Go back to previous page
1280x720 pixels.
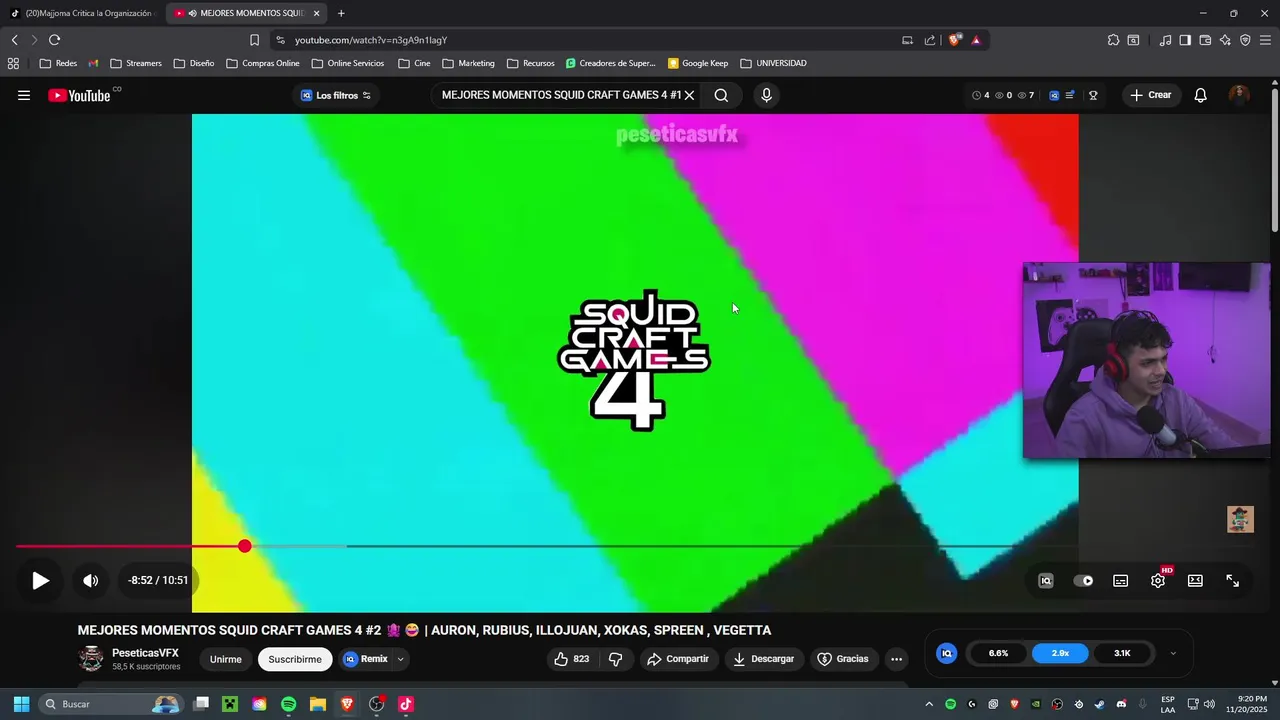click(14, 40)
